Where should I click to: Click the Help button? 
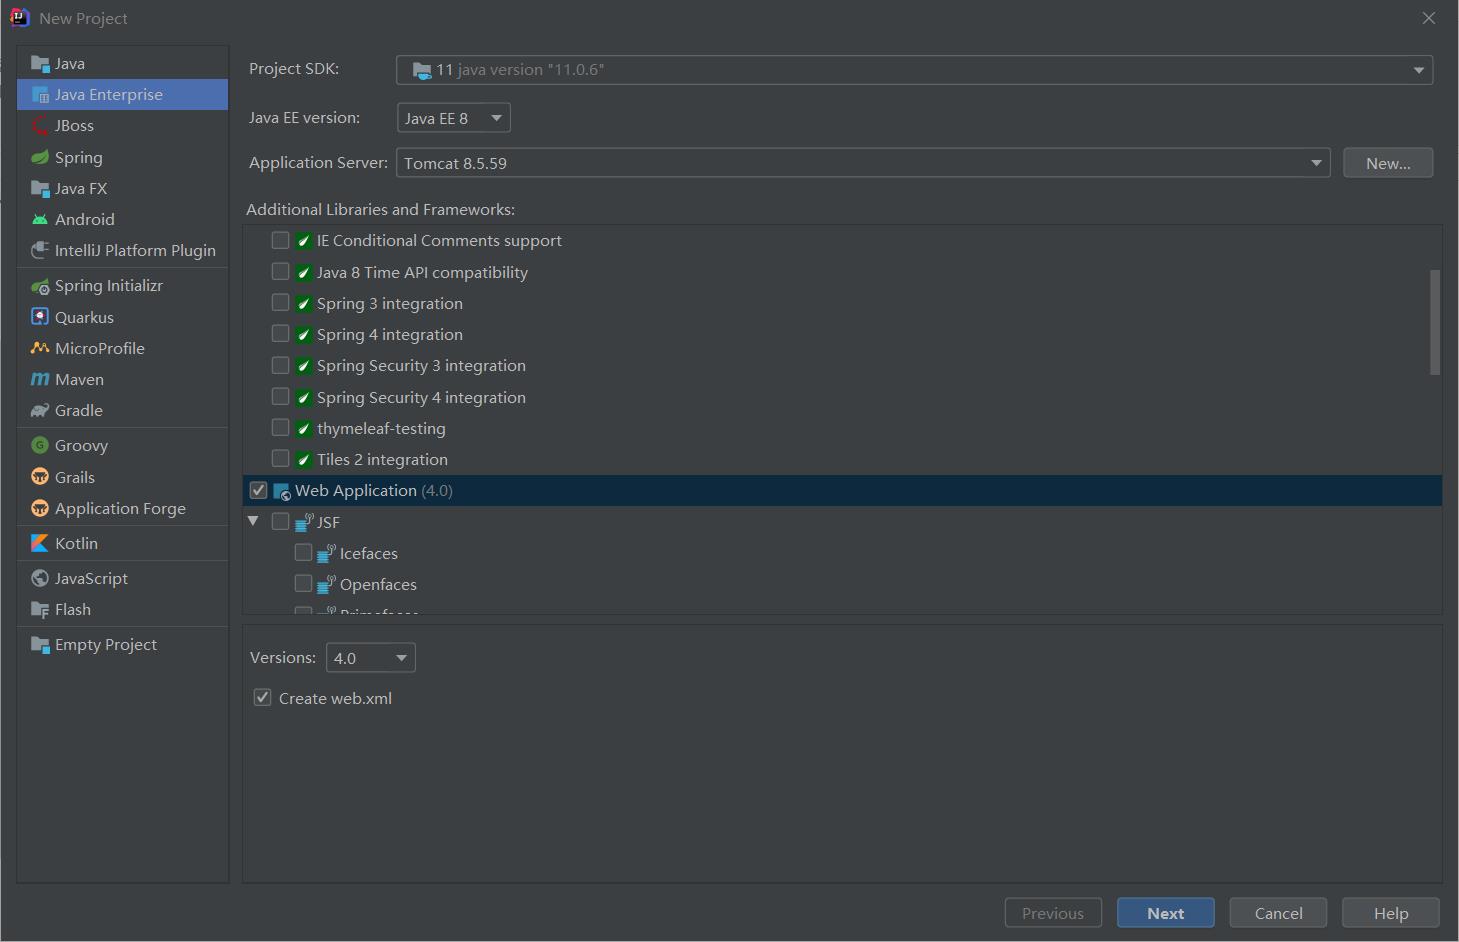1391,913
